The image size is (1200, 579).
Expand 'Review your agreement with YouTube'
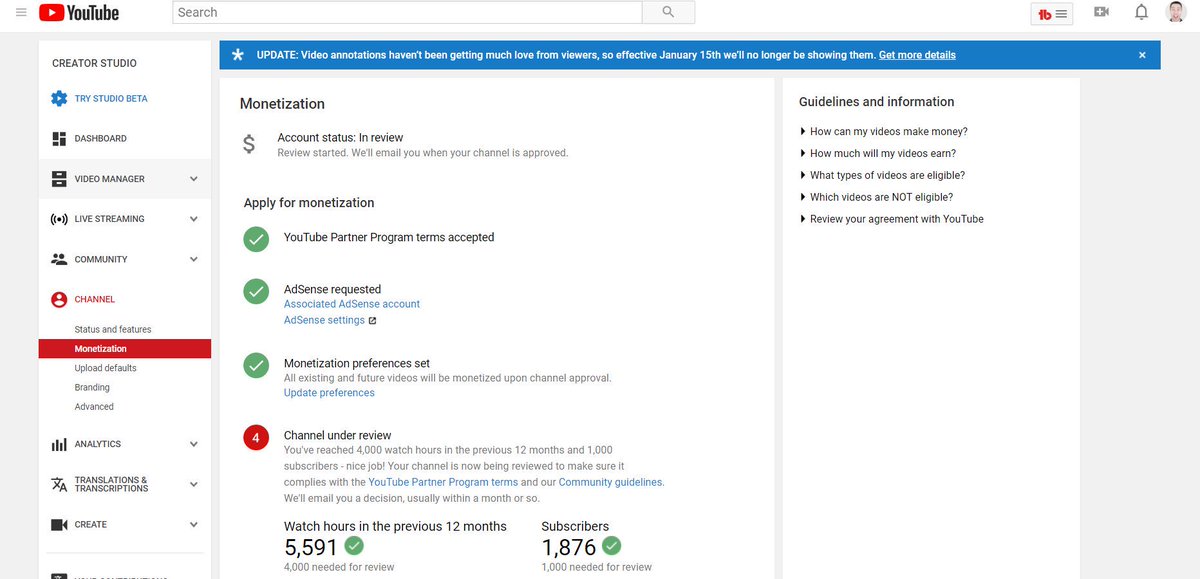point(891,219)
